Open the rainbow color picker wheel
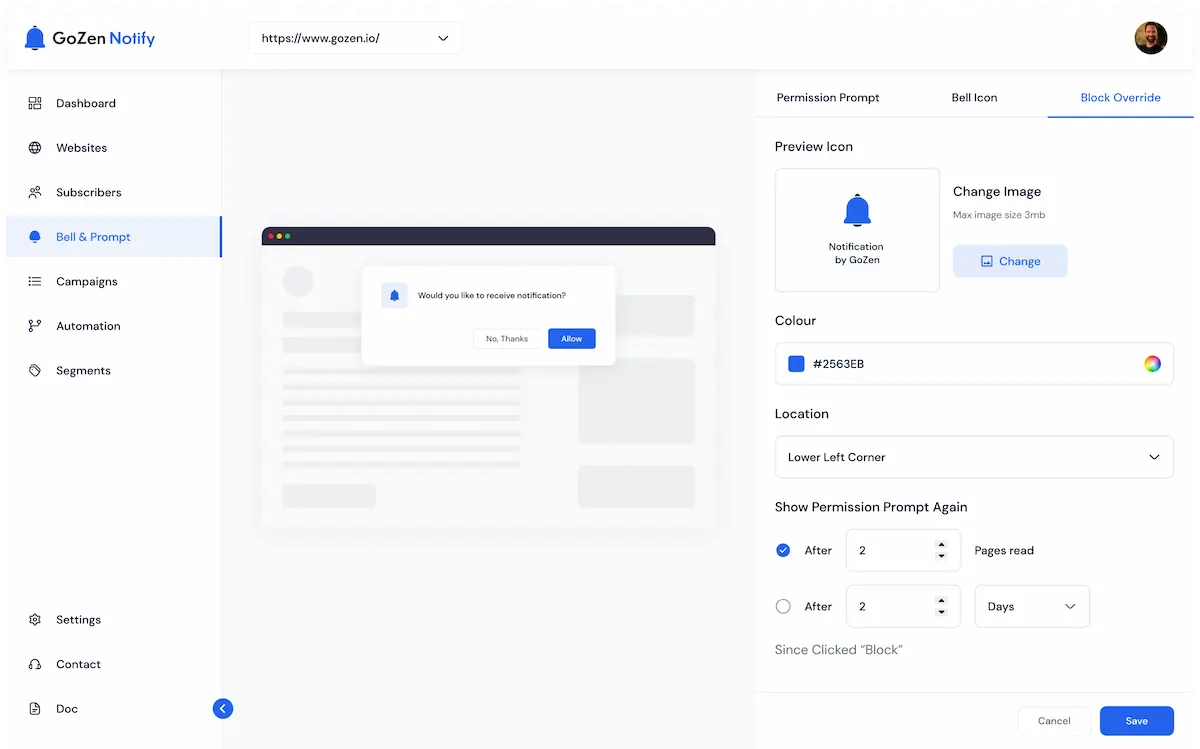 pos(1152,364)
